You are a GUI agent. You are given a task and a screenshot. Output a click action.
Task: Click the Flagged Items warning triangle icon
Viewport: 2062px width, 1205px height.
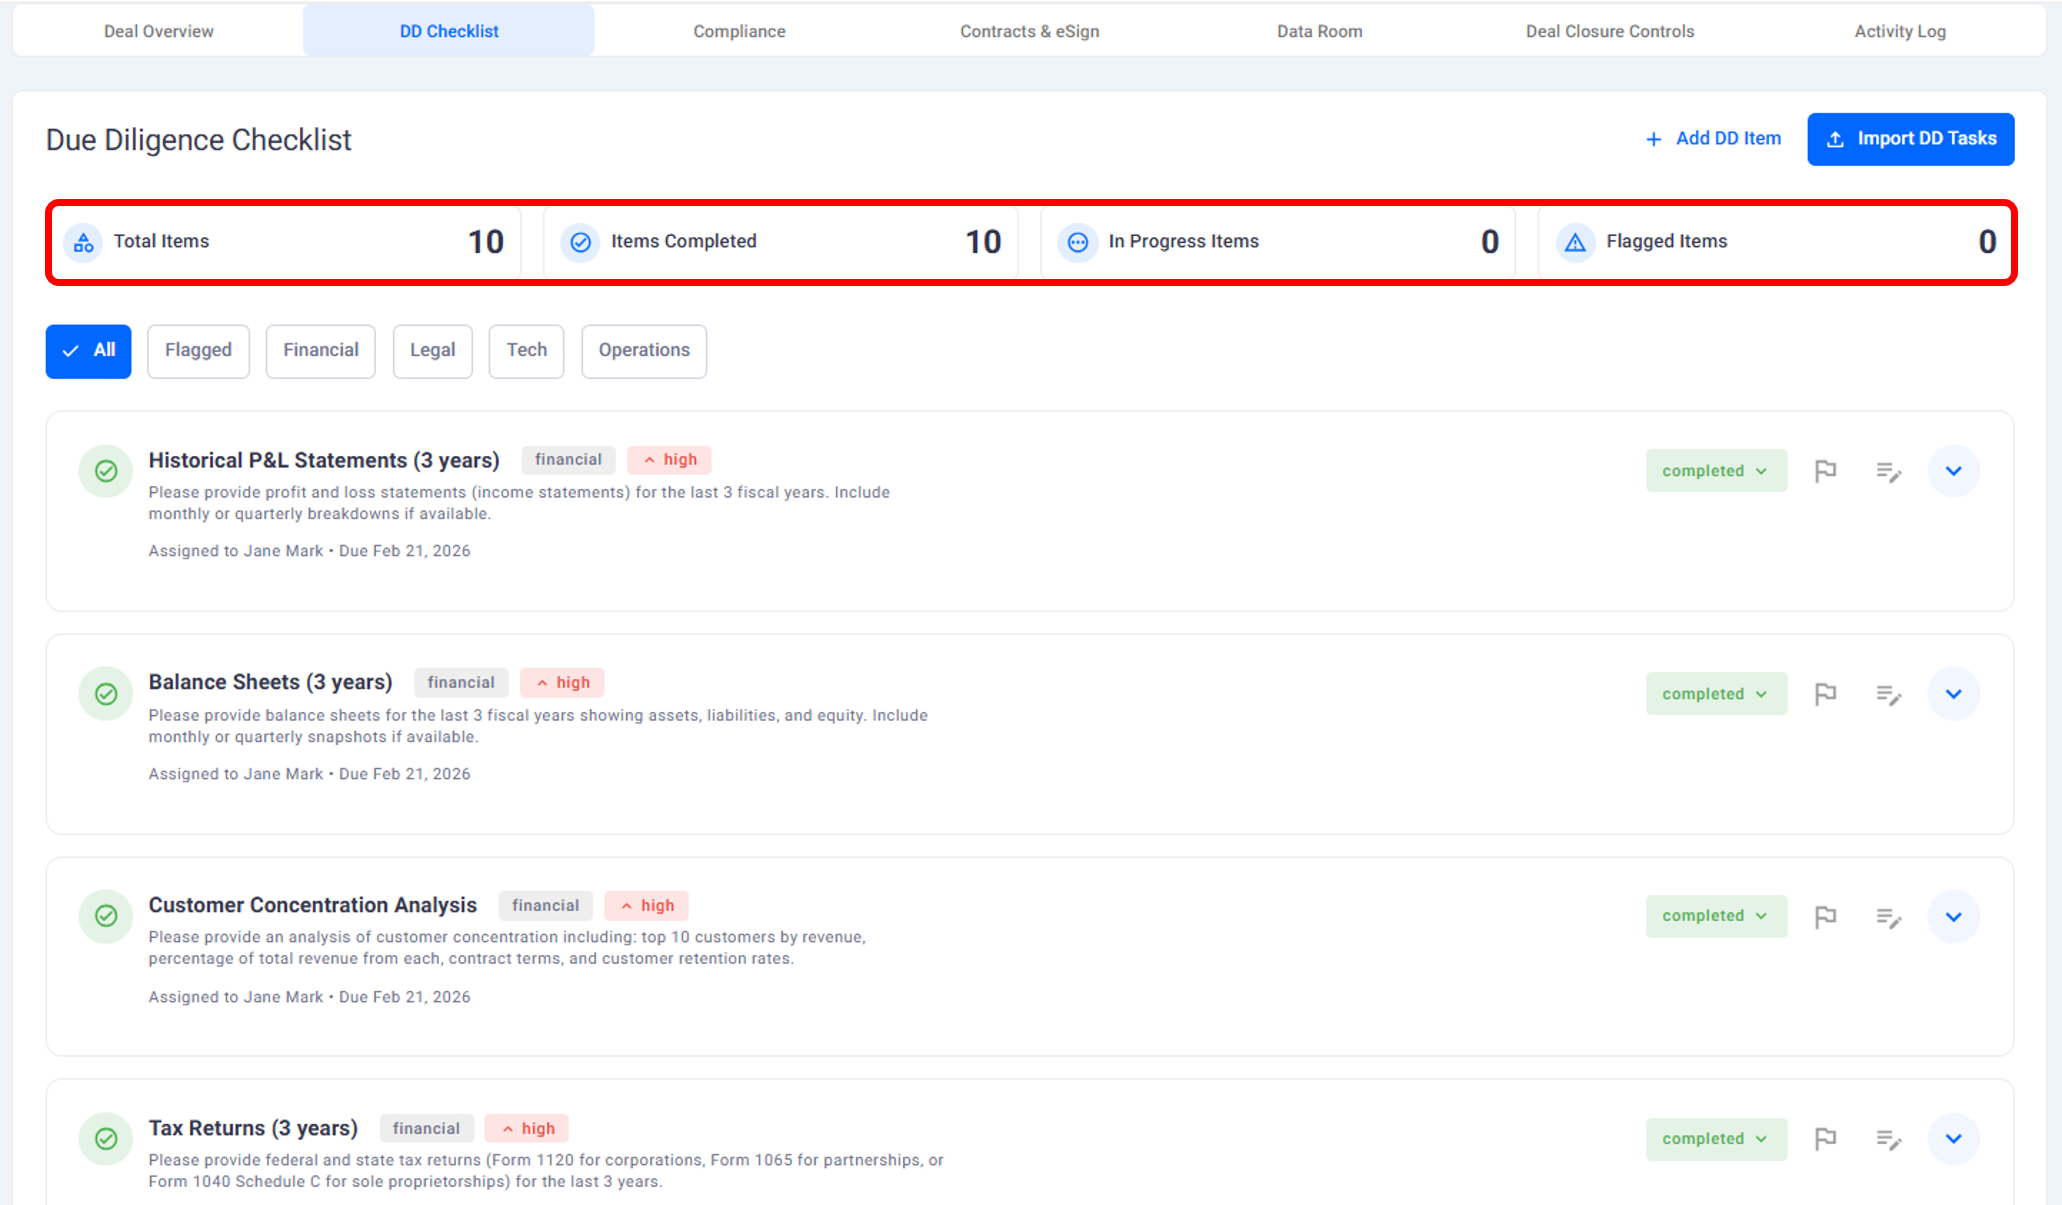click(x=1575, y=242)
